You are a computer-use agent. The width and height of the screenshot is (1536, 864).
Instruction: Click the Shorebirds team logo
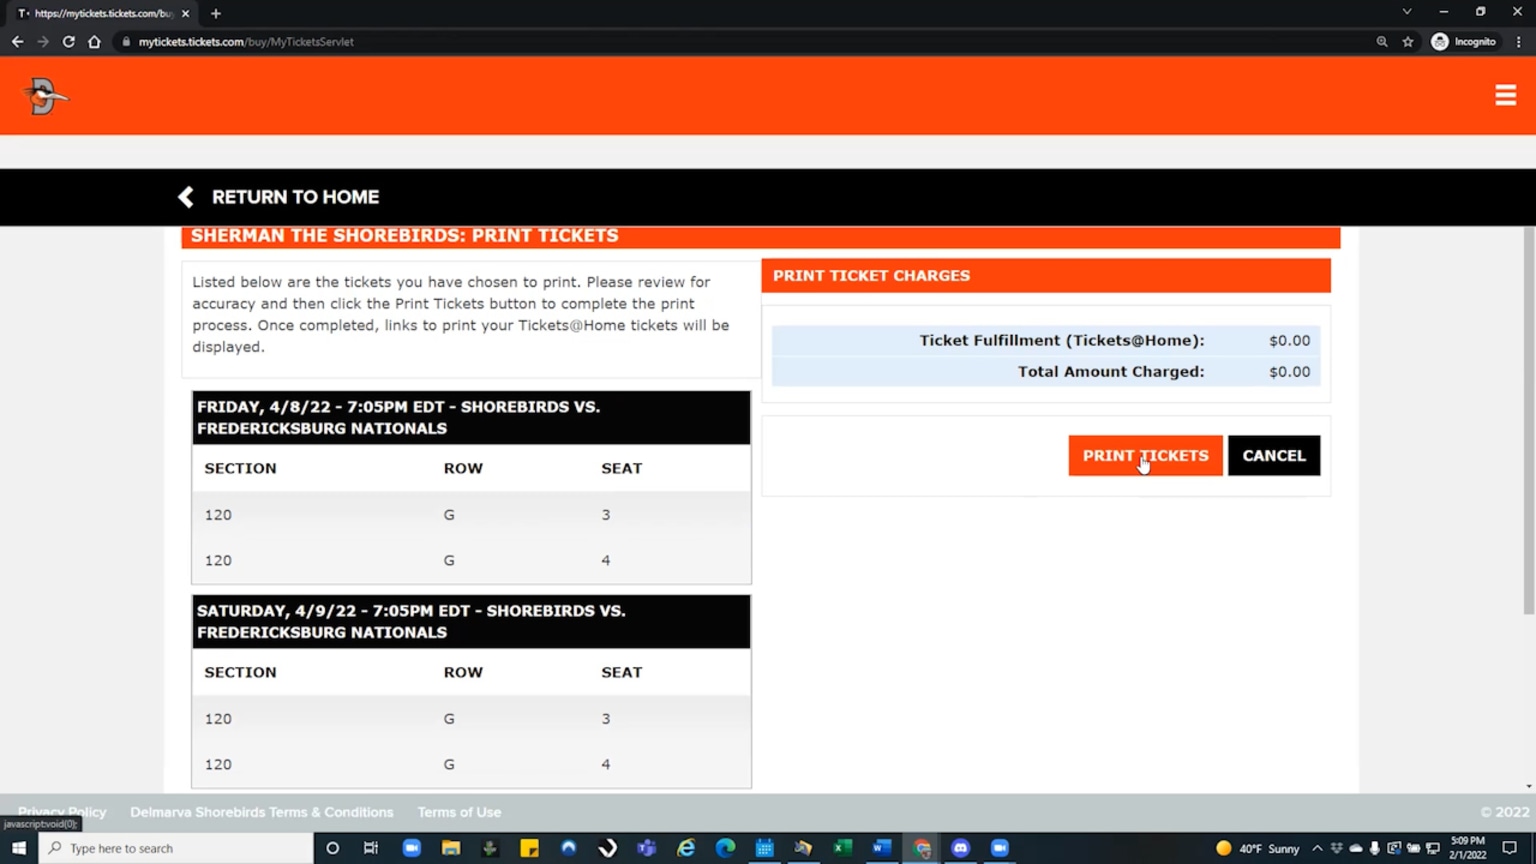44,96
